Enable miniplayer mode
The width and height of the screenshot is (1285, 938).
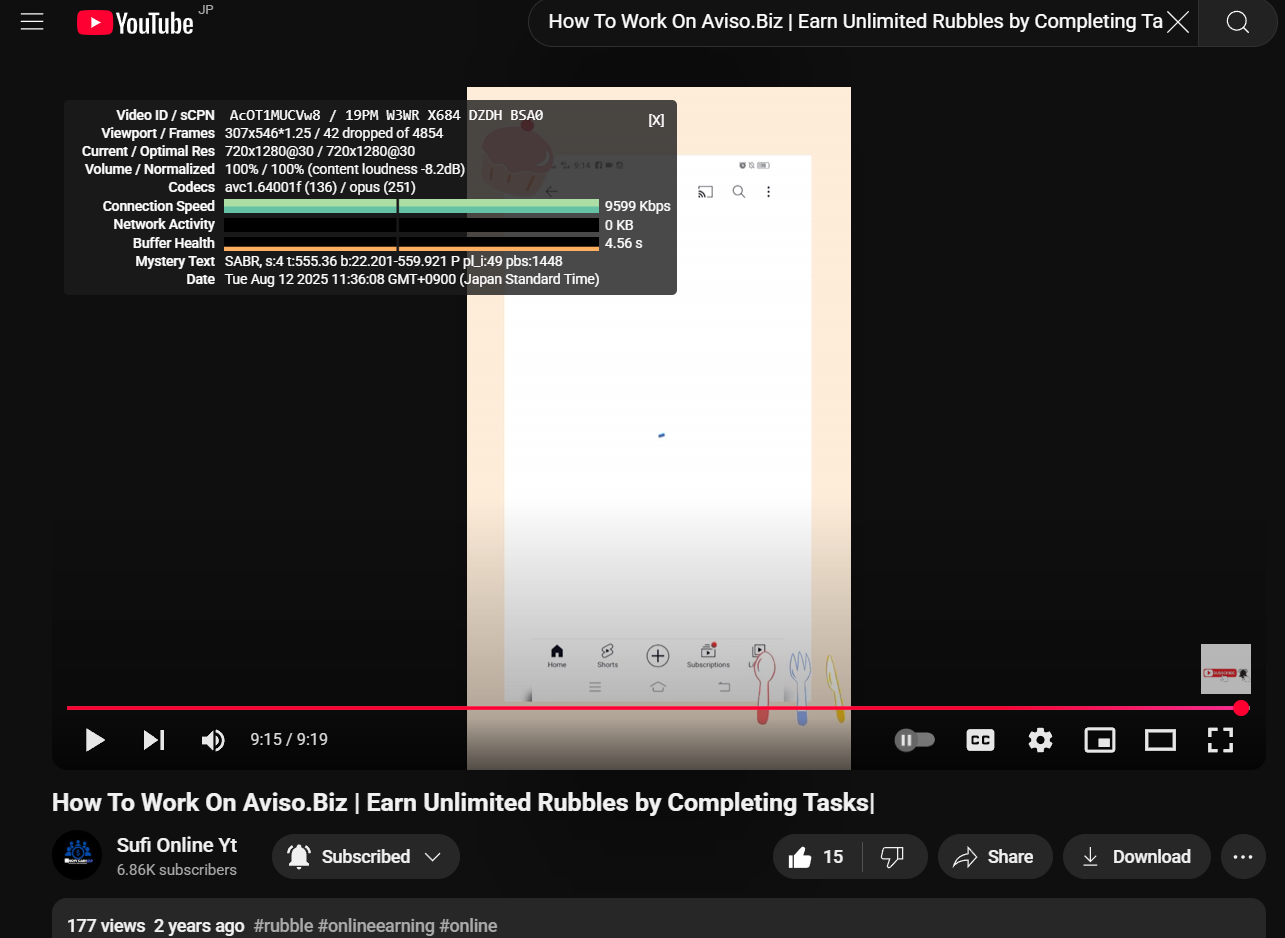(x=1100, y=740)
